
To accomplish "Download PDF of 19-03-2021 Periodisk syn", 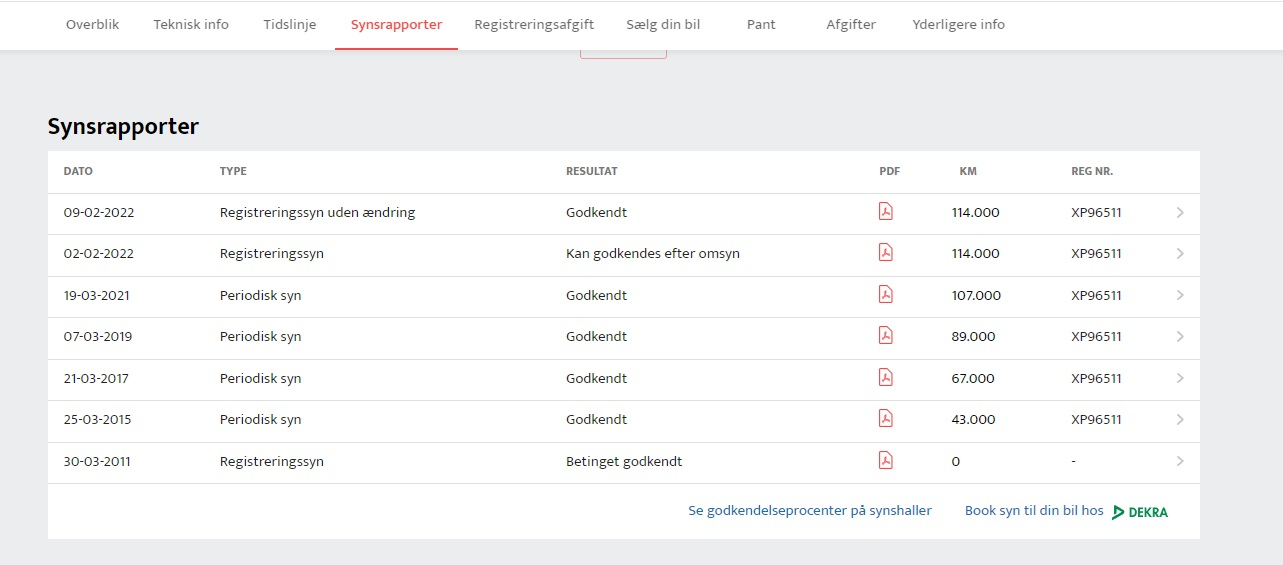I will tap(885, 294).
